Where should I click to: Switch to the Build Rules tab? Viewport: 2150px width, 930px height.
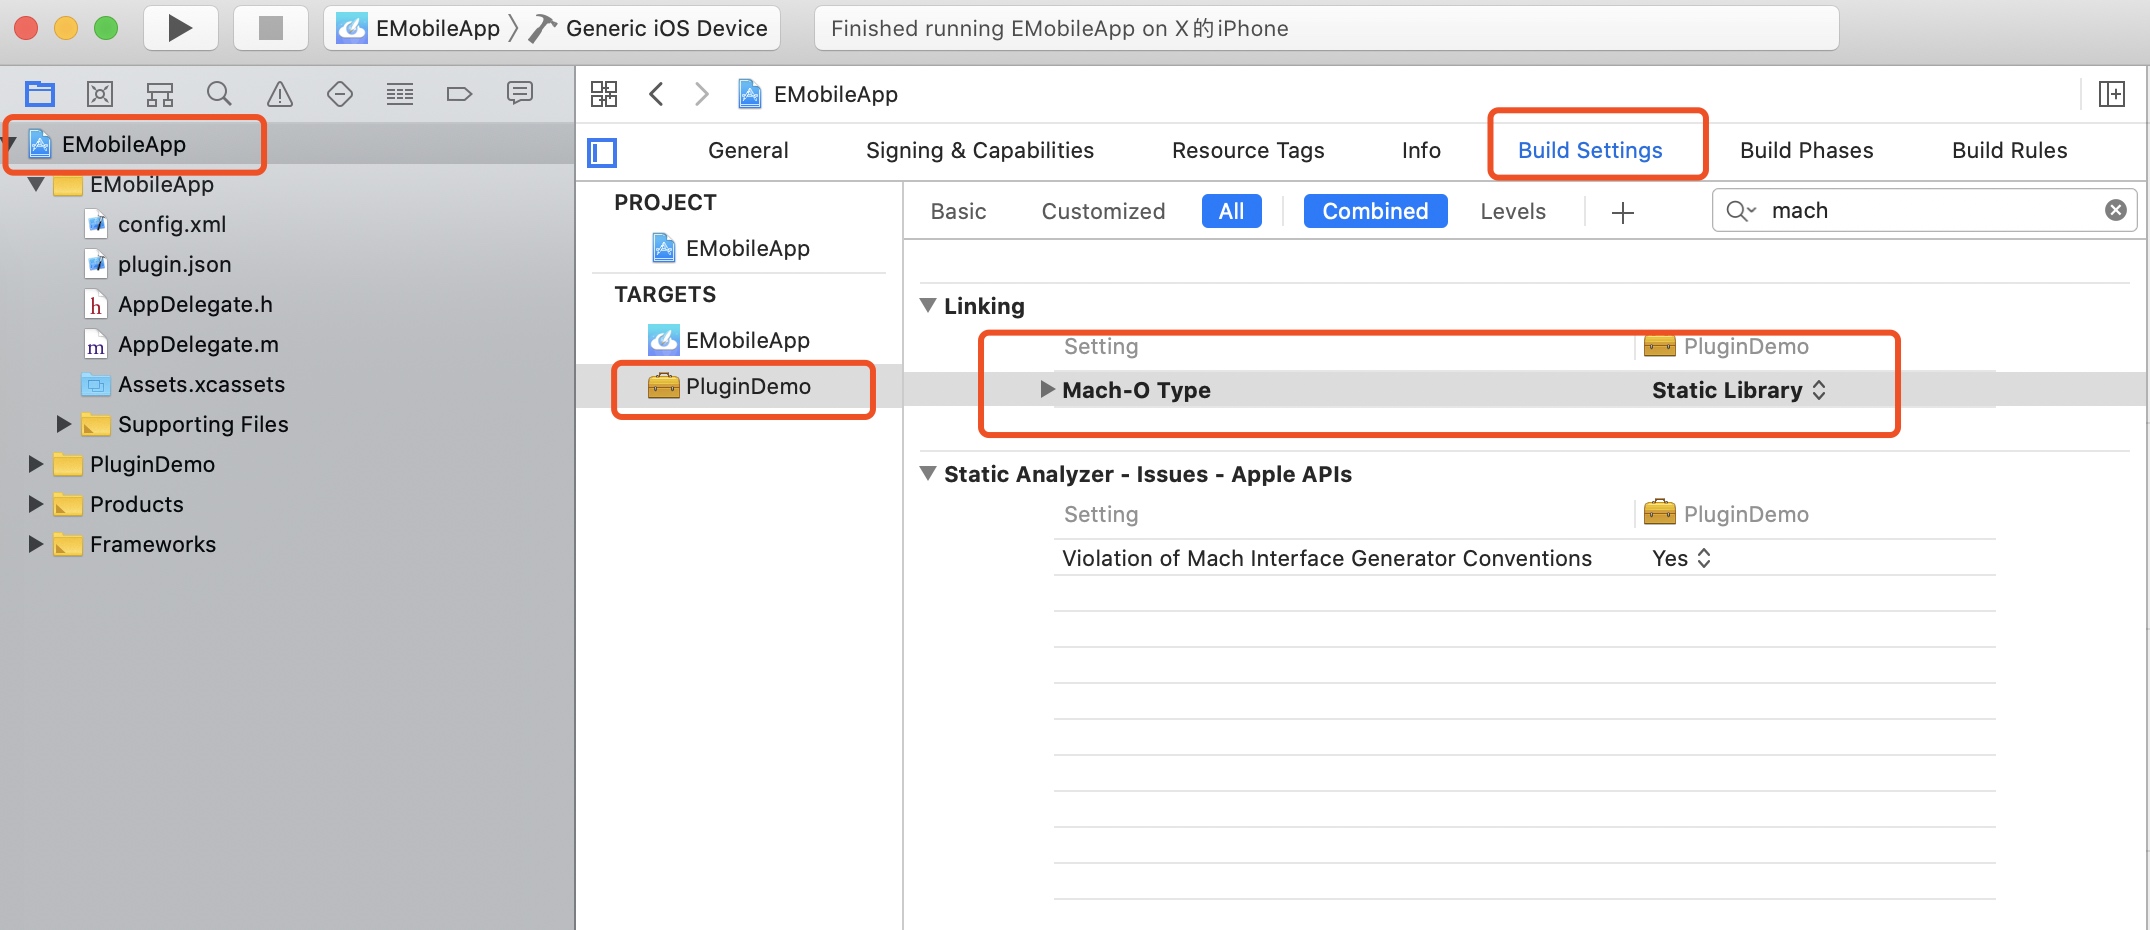[x=2009, y=150]
